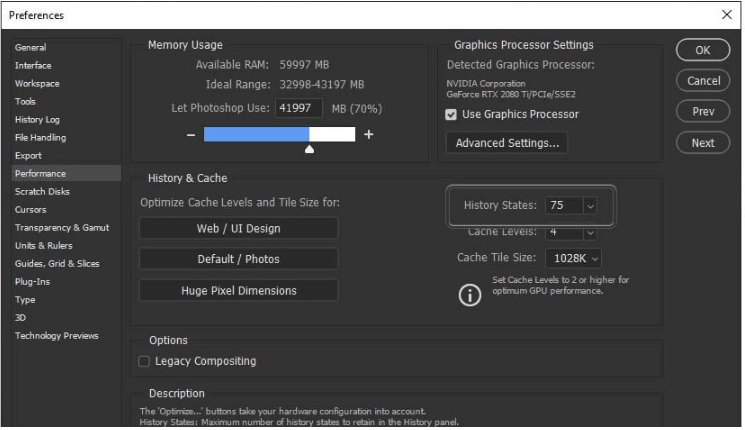The height and width of the screenshot is (430, 745).
Task: Open the Interface preferences category
Action: (33, 66)
